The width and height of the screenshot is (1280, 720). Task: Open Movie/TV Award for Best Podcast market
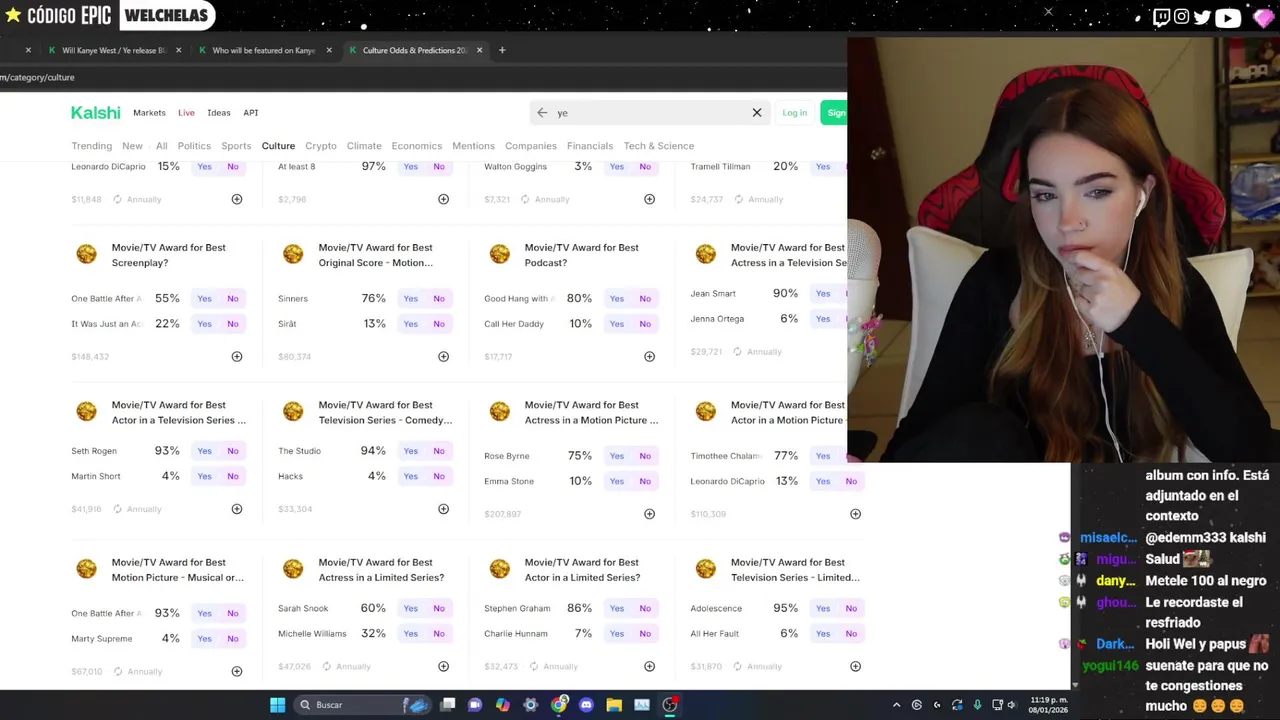pos(581,255)
